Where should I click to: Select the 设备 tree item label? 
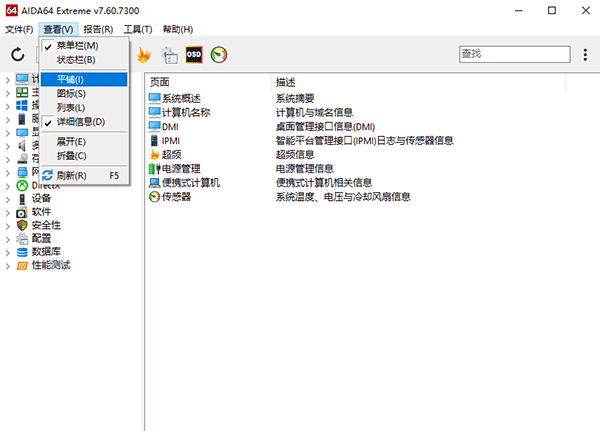41,199
